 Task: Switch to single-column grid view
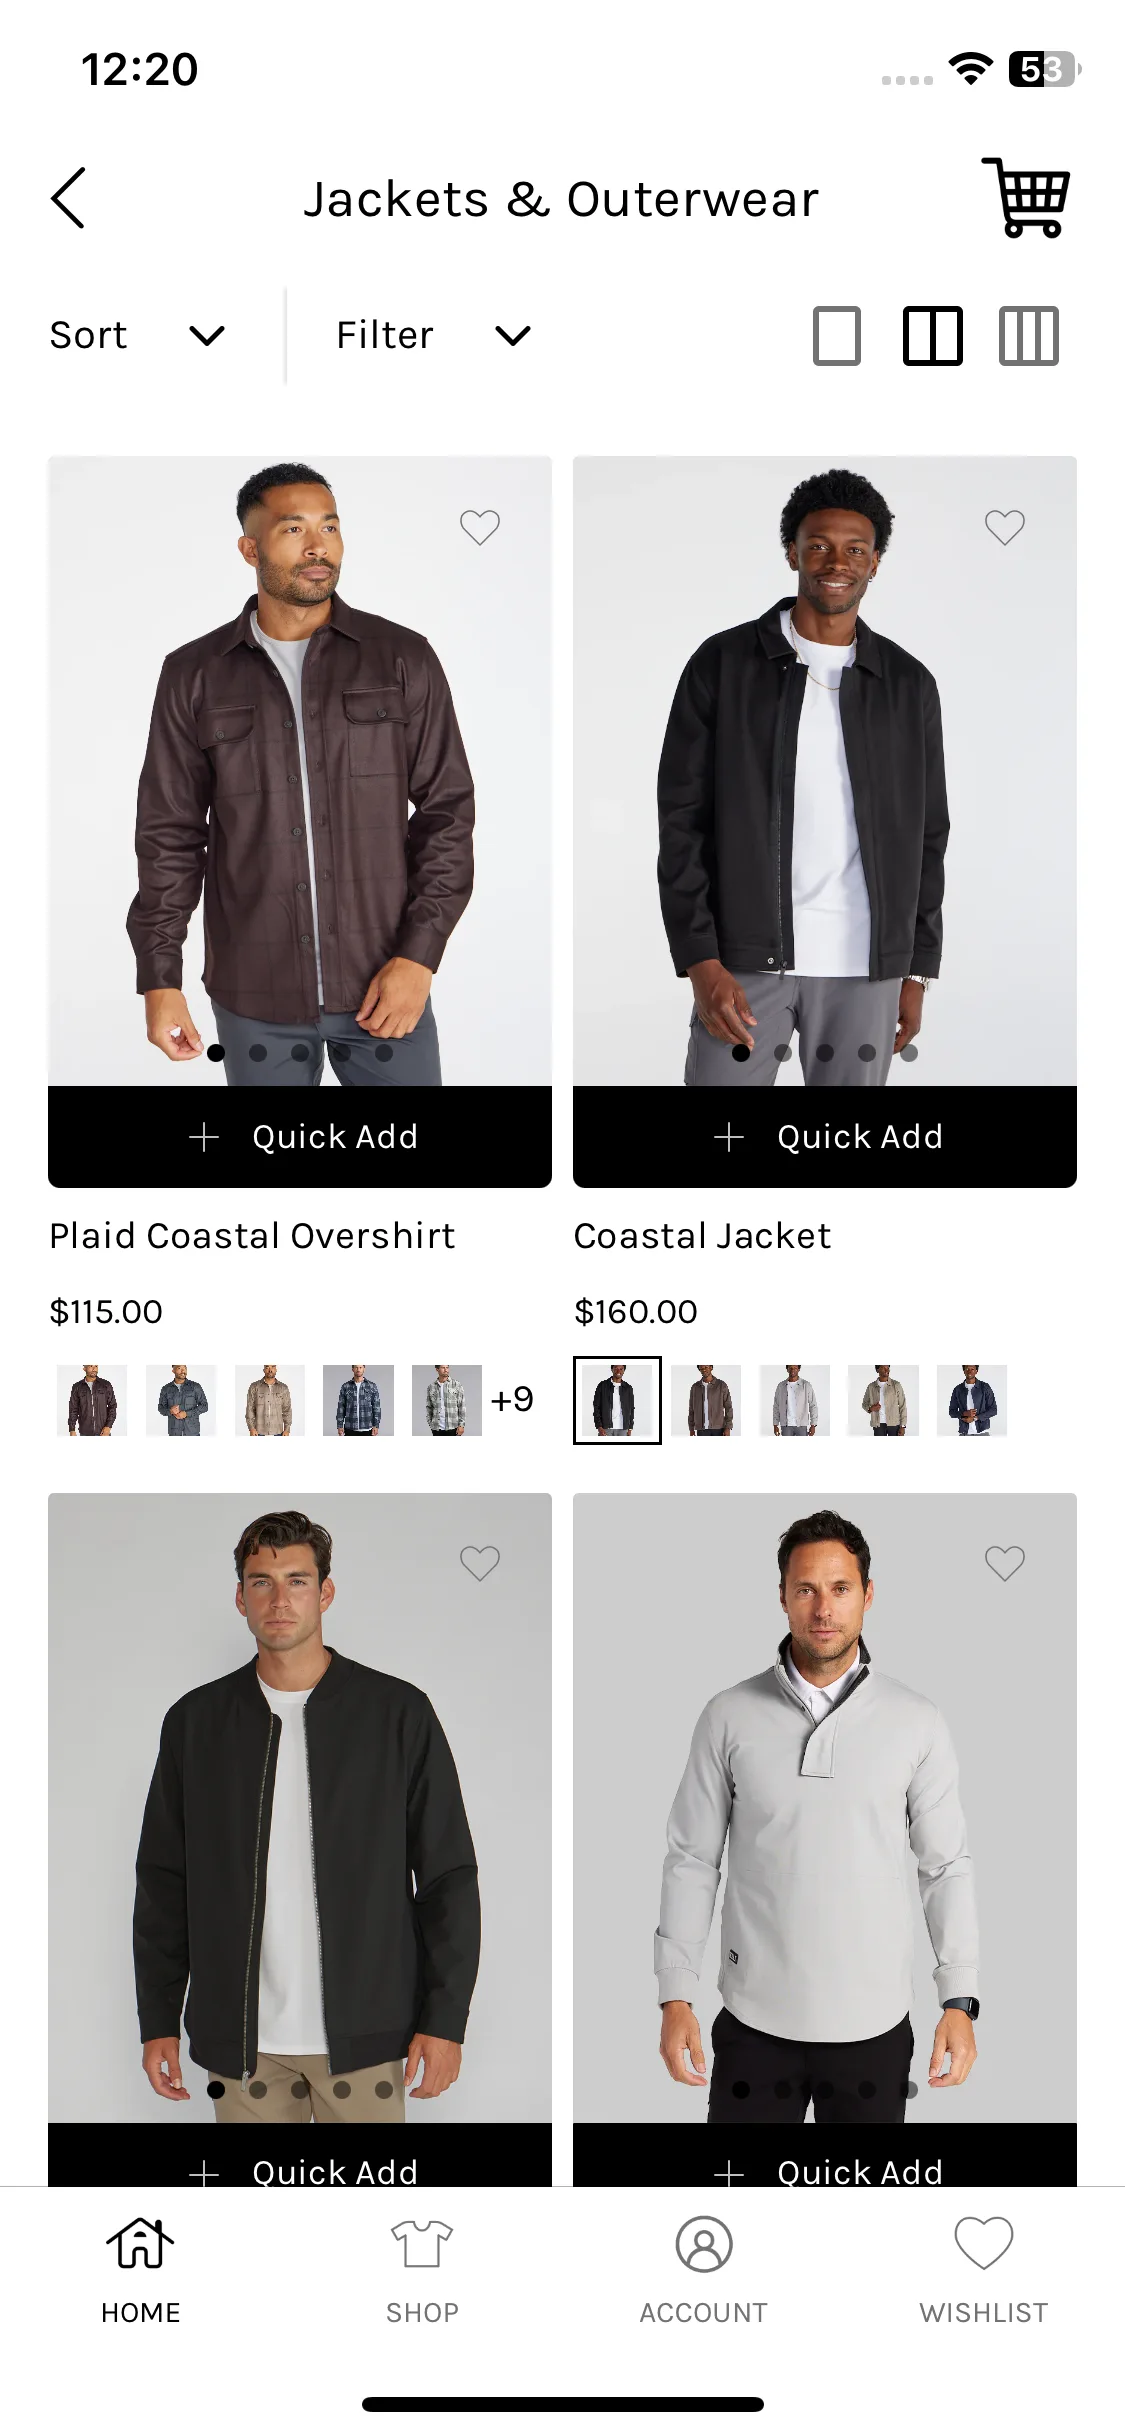[x=837, y=336]
